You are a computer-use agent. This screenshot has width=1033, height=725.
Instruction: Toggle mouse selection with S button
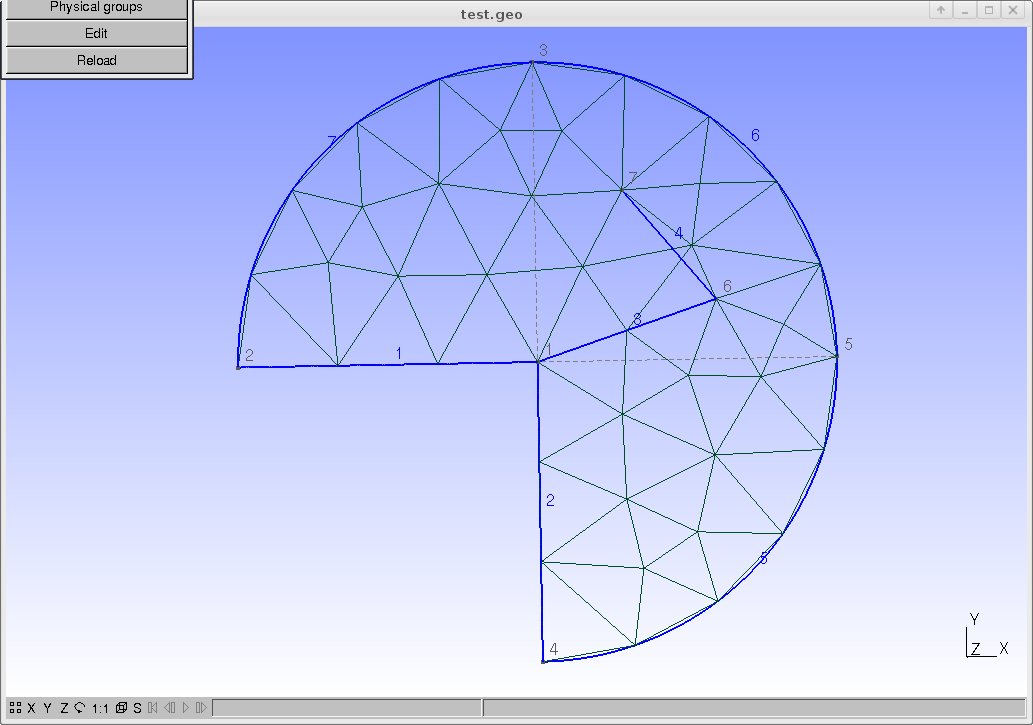pyautogui.click(x=137, y=708)
